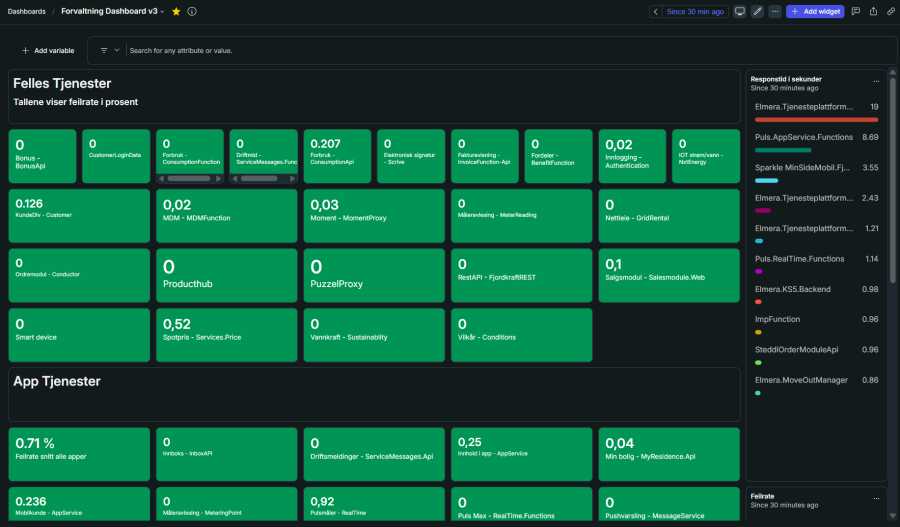The height and width of the screenshot is (527, 900).
Task: Click the Salgsmodul - Salesmodule.Web tile
Action: [669, 276]
